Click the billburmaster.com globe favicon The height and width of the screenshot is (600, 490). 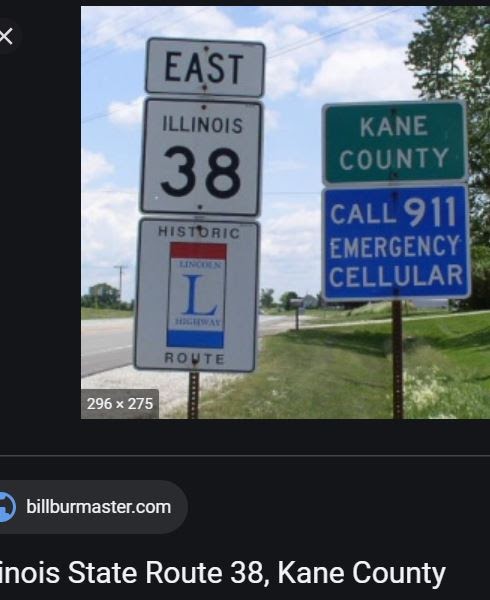click(7, 507)
